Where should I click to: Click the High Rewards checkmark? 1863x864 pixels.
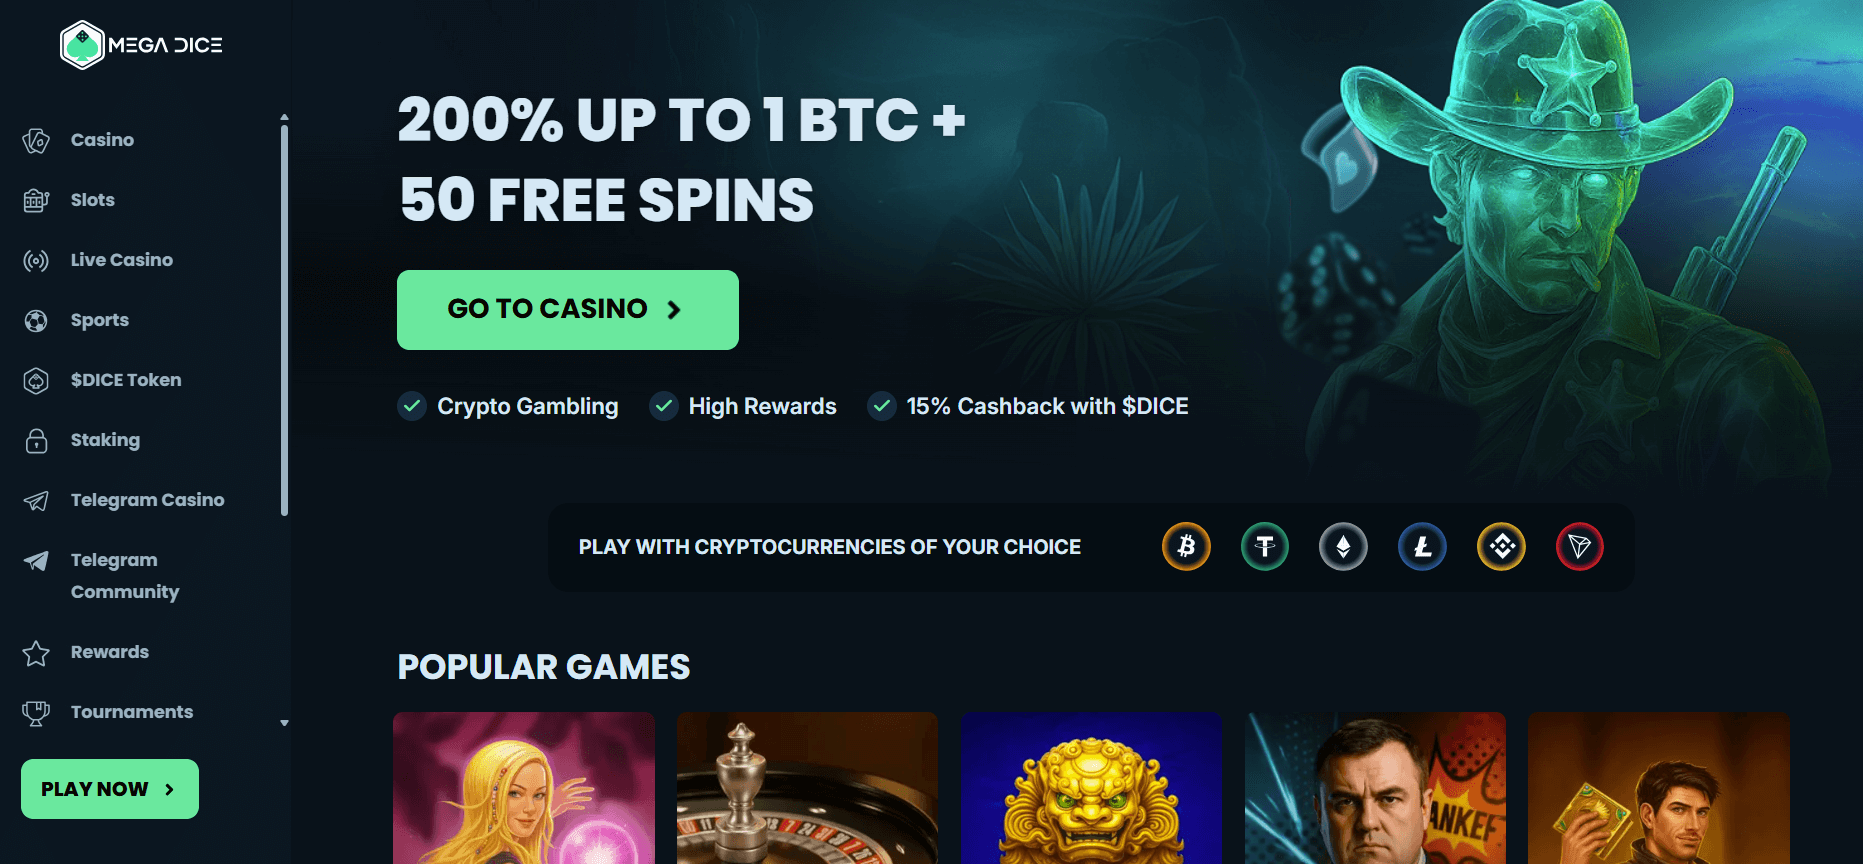pyautogui.click(x=664, y=406)
